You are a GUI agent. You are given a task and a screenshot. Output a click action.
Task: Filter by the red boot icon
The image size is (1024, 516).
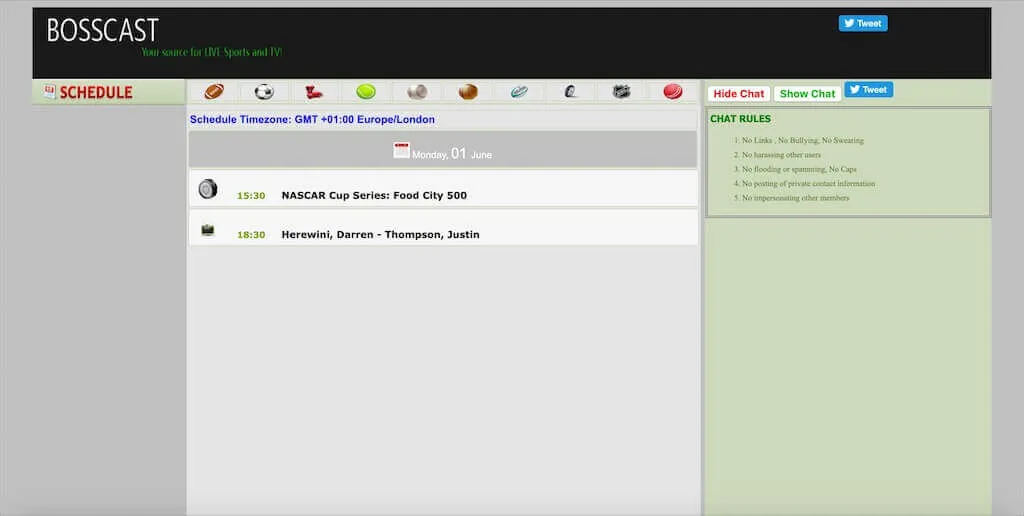click(314, 92)
